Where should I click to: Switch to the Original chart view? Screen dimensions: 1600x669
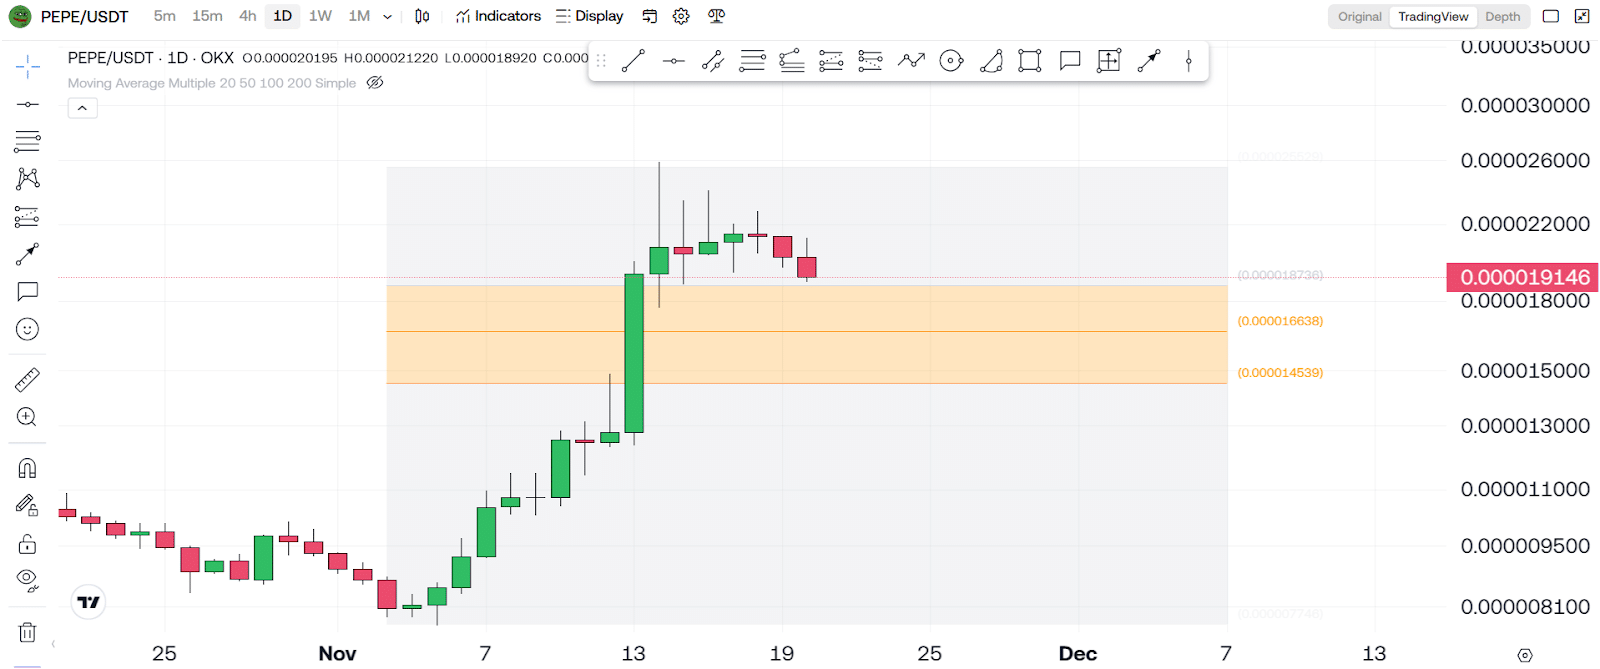click(x=1360, y=16)
